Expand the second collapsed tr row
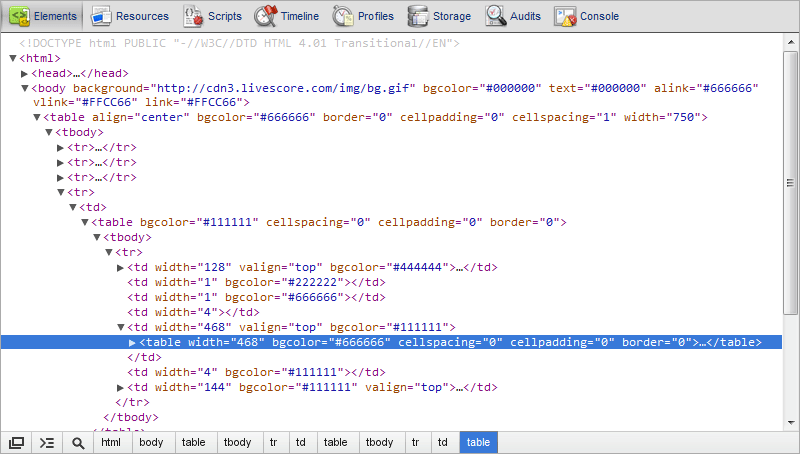The height and width of the screenshot is (454, 800). [60, 162]
